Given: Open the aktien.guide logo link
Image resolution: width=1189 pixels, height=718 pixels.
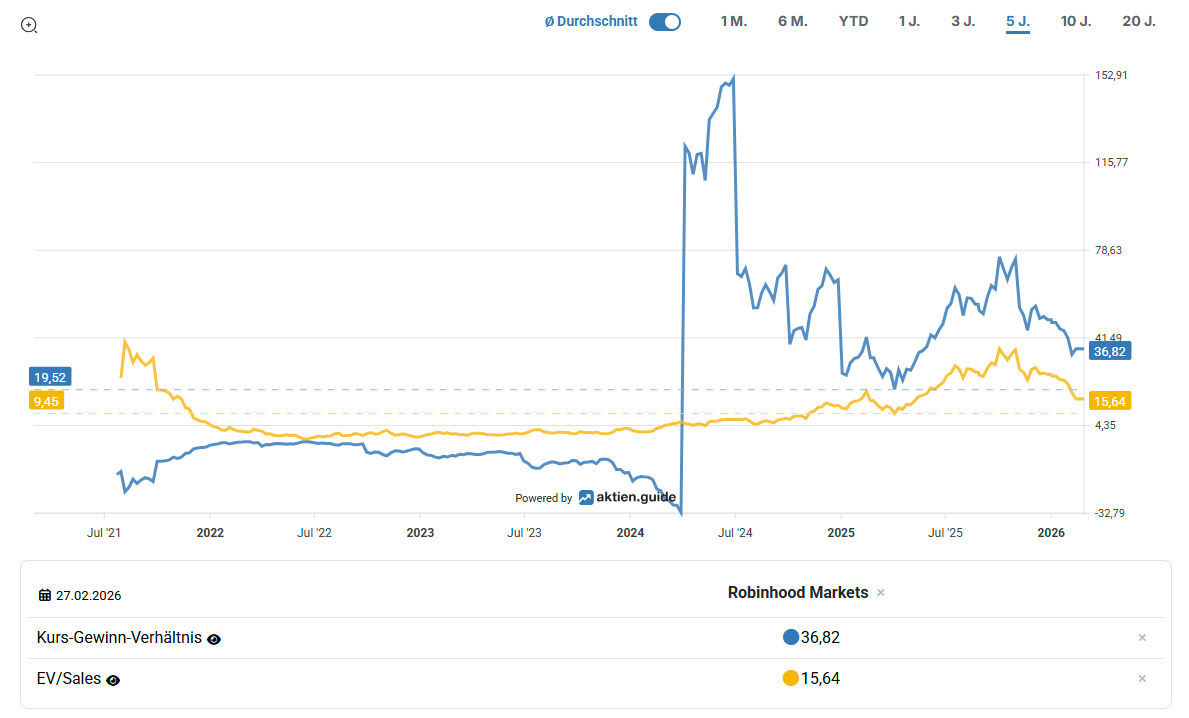Looking at the screenshot, I should 627,497.
